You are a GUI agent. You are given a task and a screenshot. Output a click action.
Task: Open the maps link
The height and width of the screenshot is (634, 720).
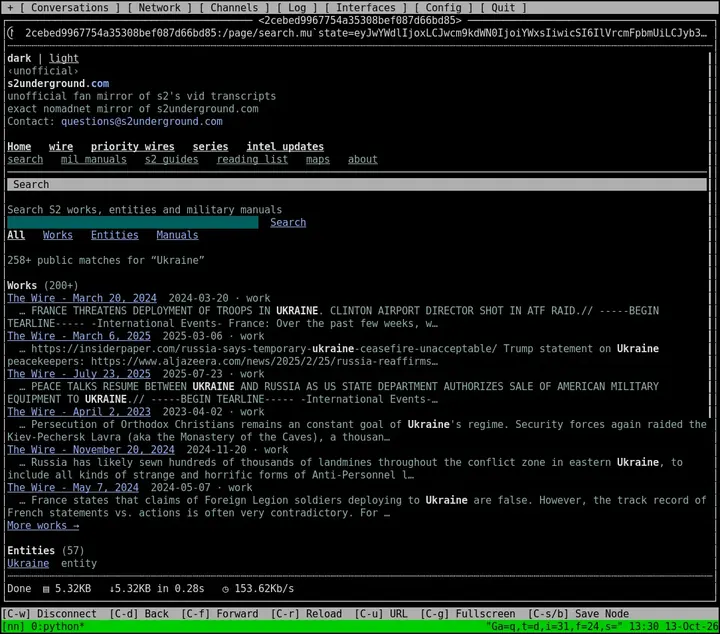tap(318, 159)
